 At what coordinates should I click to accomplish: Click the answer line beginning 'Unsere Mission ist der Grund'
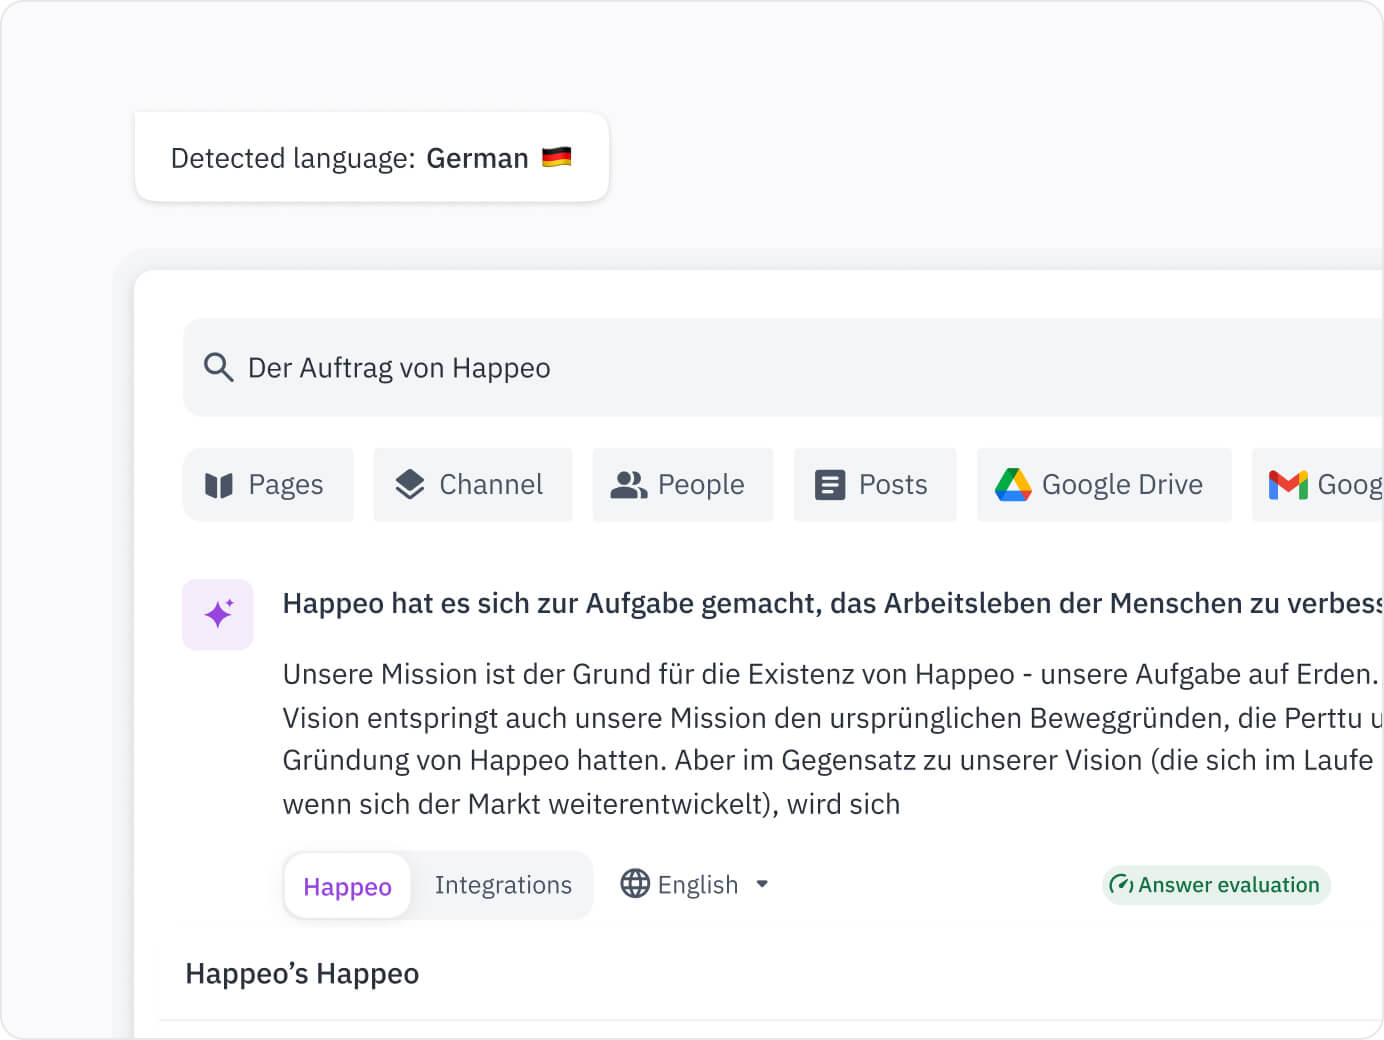point(832,674)
